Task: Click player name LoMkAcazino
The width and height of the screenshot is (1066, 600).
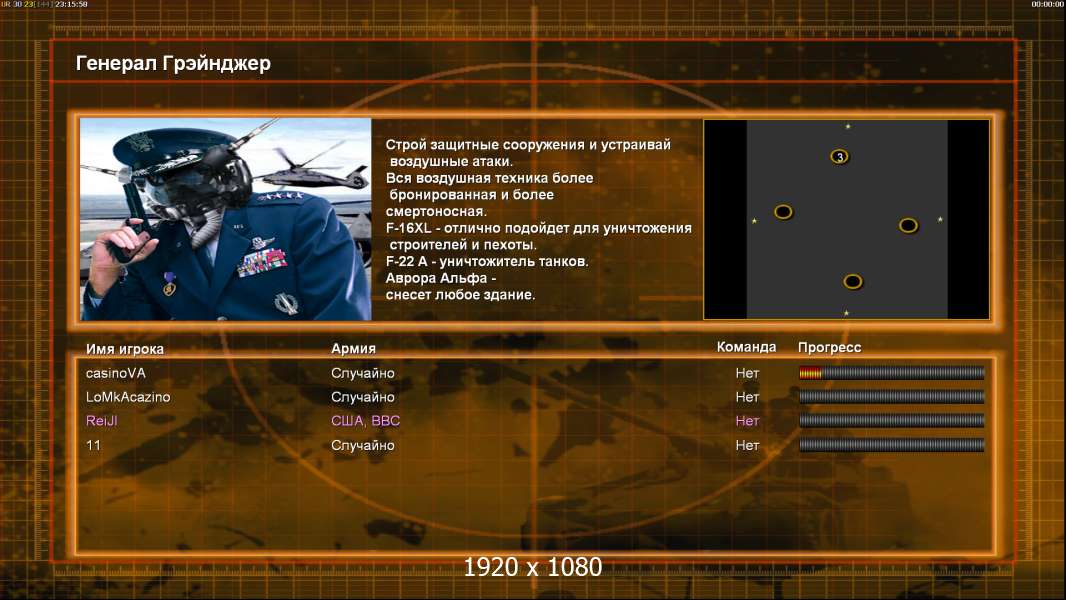Action: click(128, 397)
